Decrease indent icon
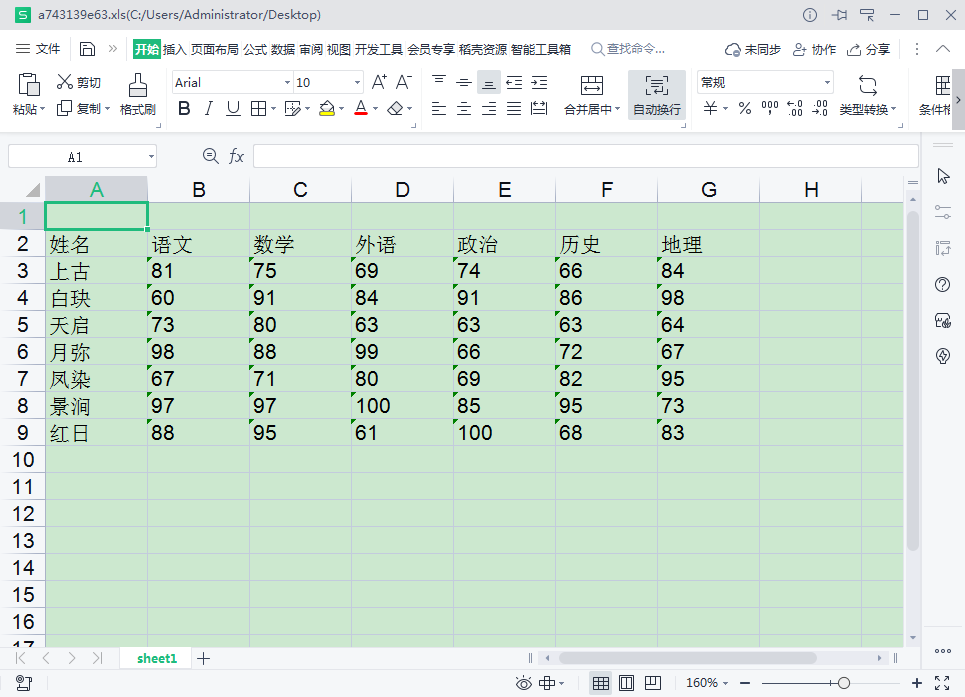This screenshot has height=697, width=965. click(514, 82)
